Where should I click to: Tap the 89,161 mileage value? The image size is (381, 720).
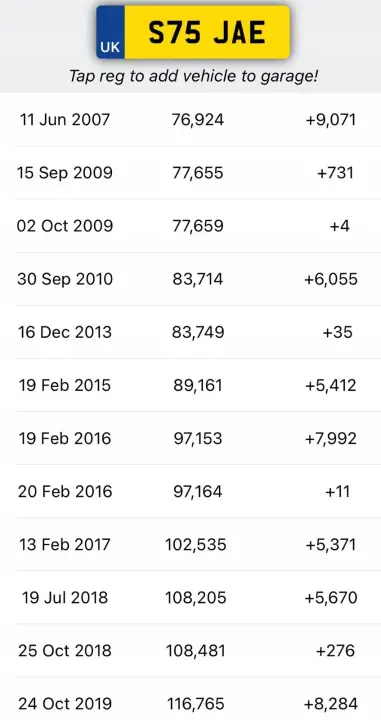(x=198, y=385)
